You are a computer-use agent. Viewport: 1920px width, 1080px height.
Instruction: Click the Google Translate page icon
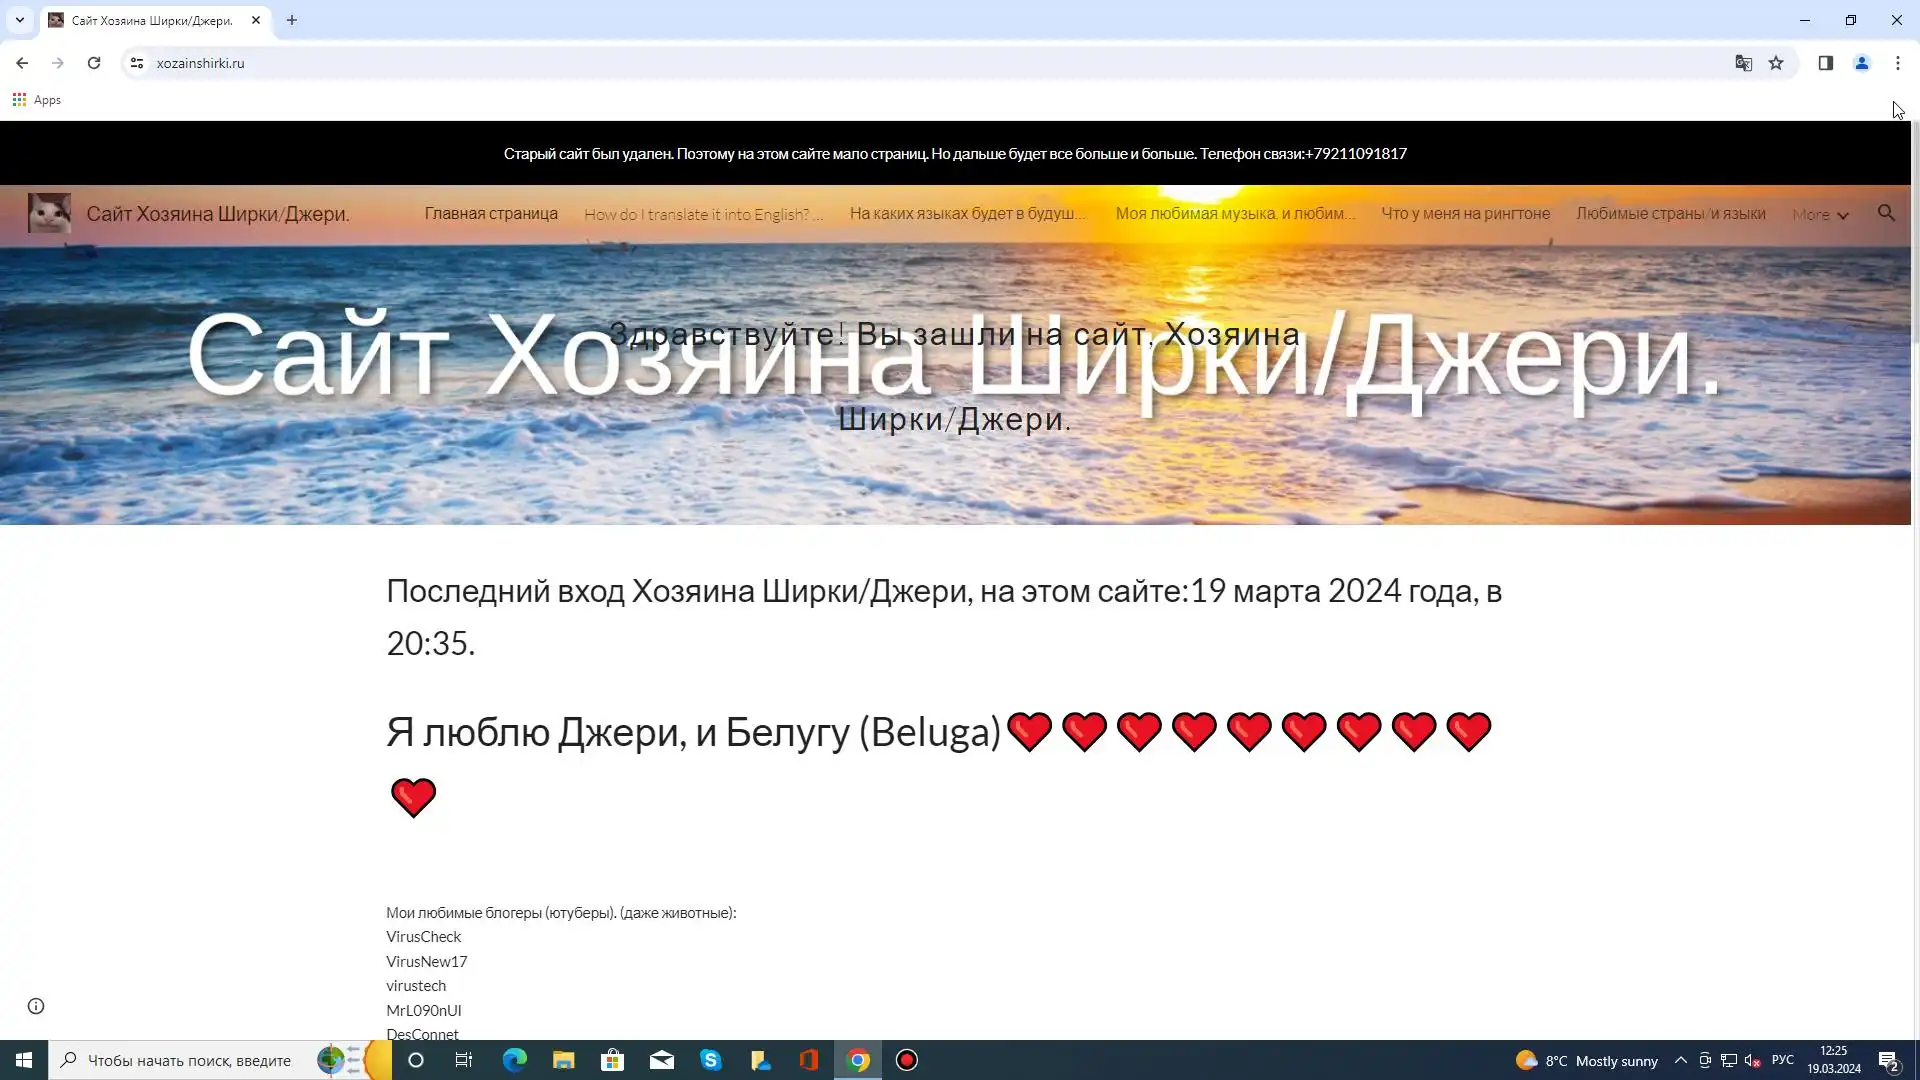1743,63
